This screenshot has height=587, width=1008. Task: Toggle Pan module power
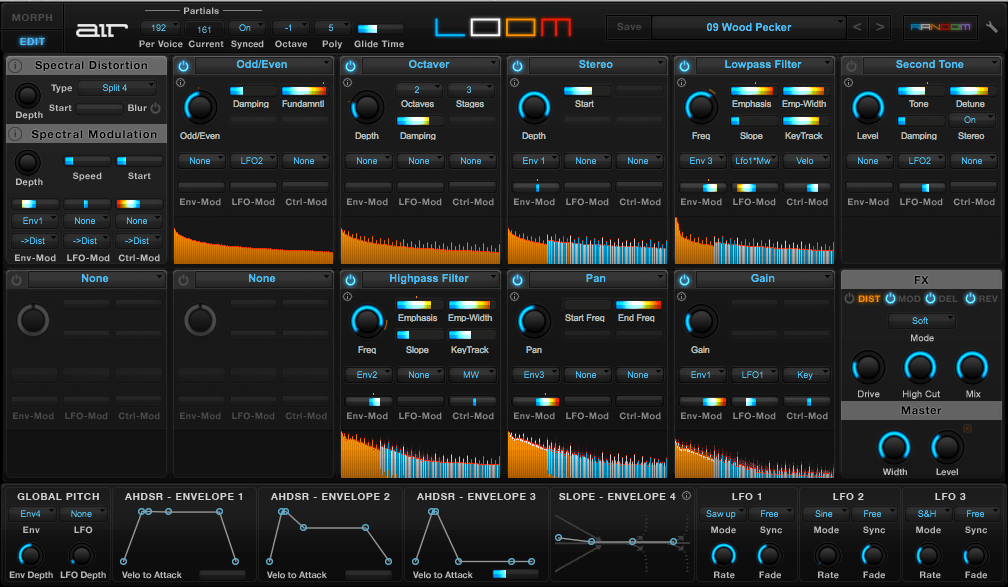[518, 280]
